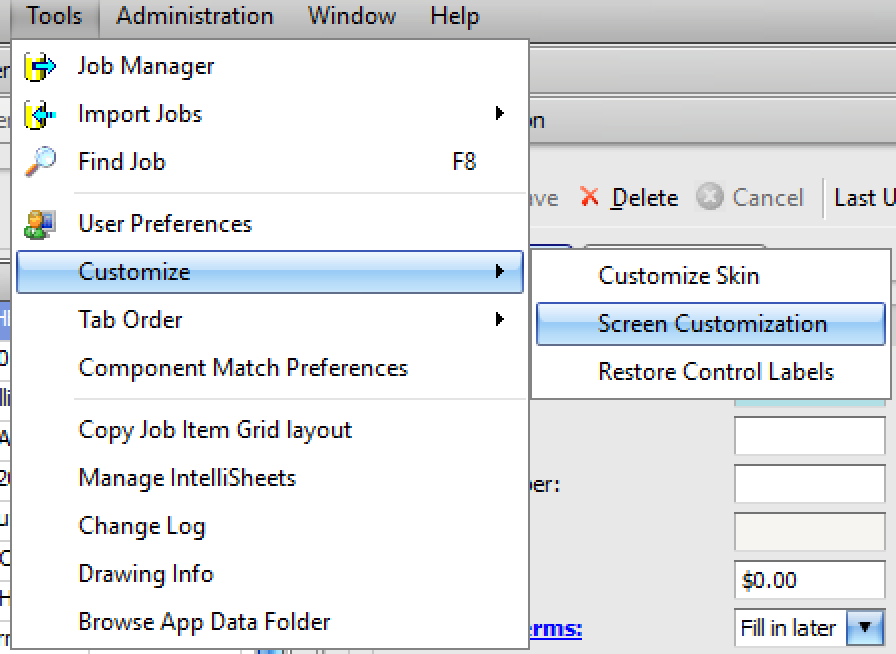Click the Job Manager icon

point(40,67)
